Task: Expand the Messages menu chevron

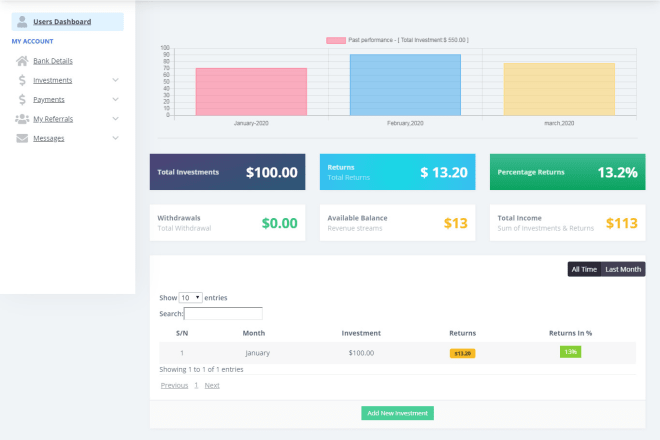Action: point(115,138)
